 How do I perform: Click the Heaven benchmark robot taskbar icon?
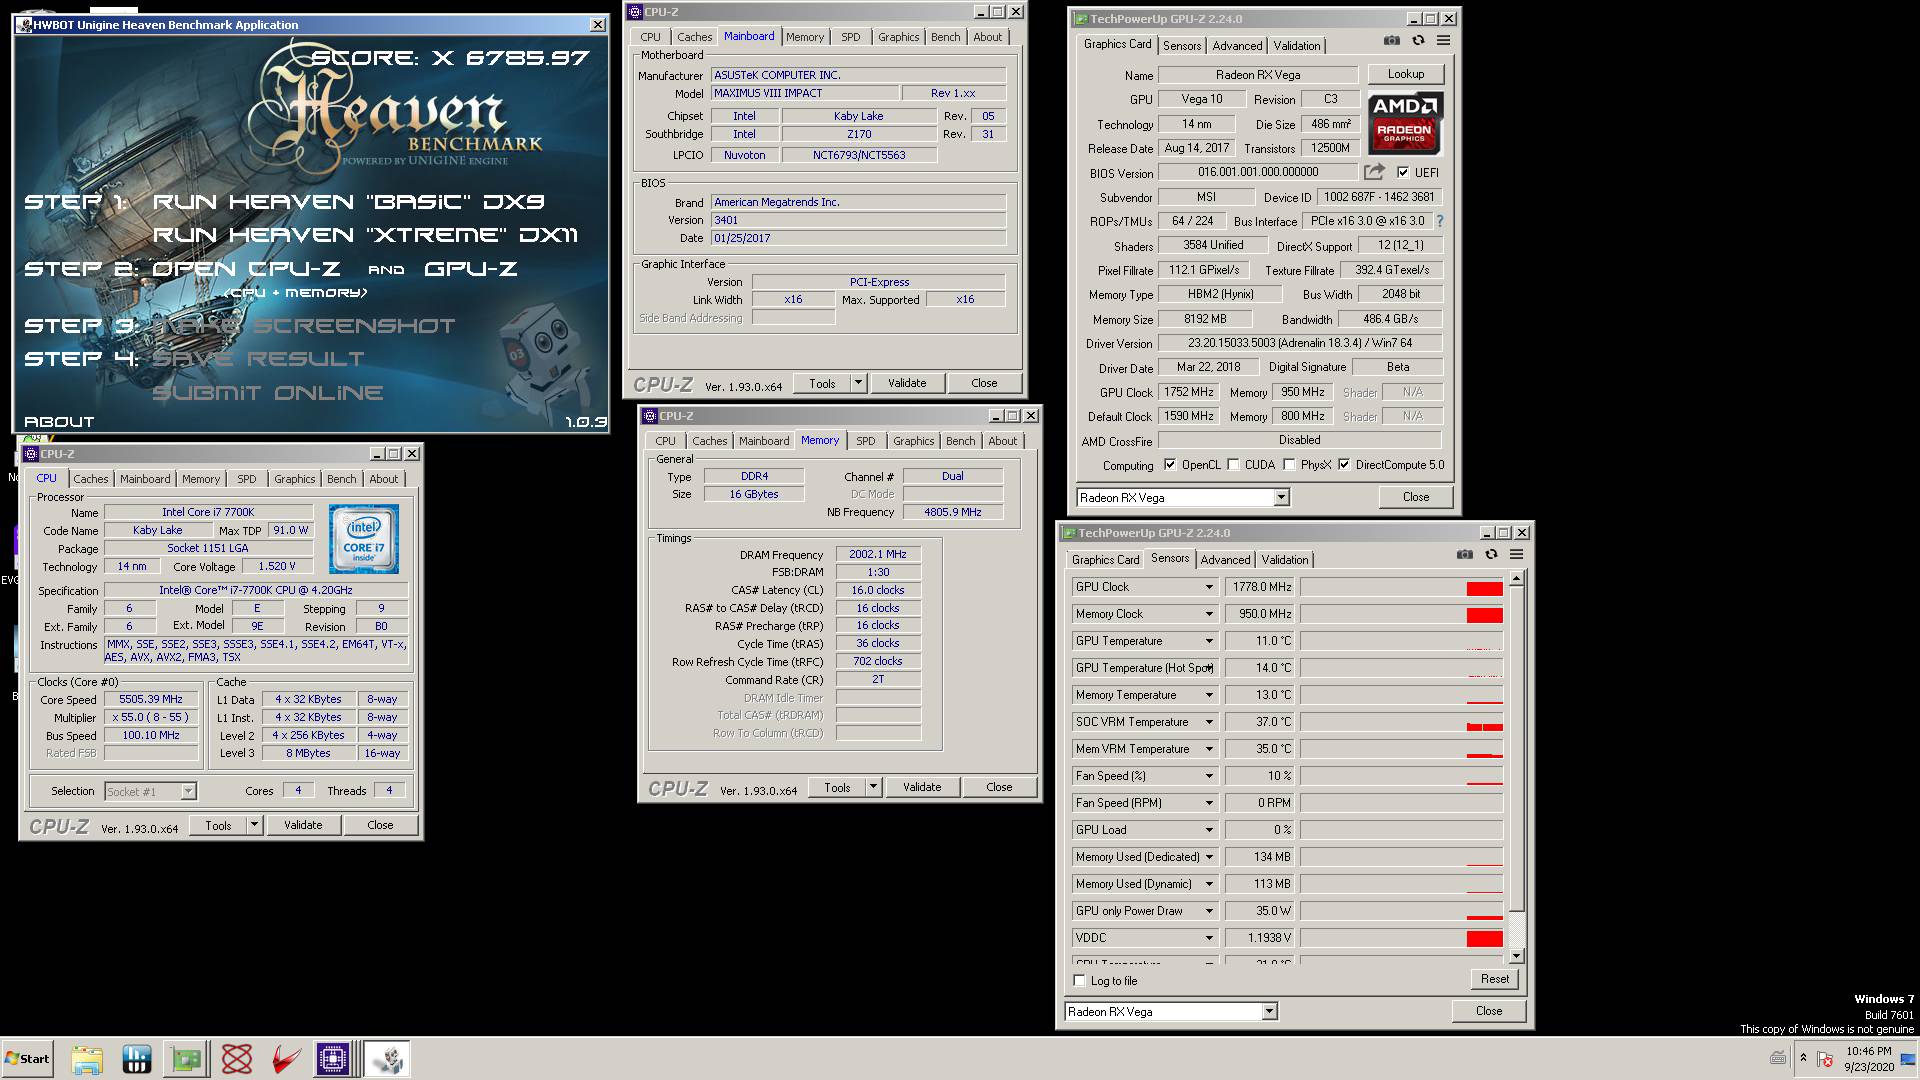386,1059
